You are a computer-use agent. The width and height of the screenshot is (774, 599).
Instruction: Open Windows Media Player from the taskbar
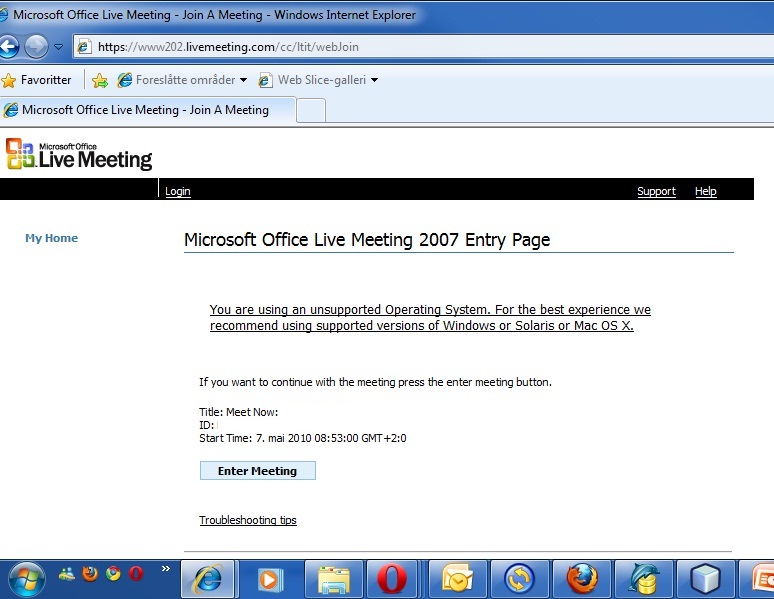coord(271,579)
